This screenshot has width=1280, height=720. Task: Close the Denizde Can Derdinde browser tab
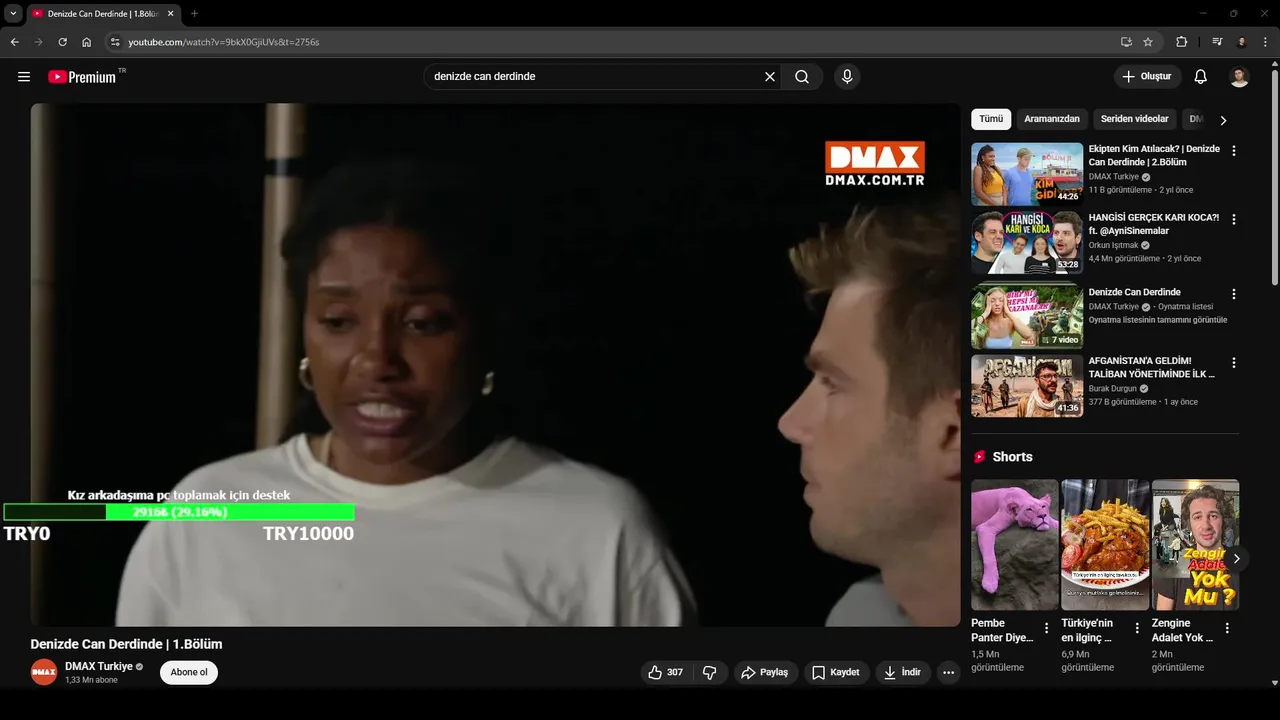[x=170, y=14]
